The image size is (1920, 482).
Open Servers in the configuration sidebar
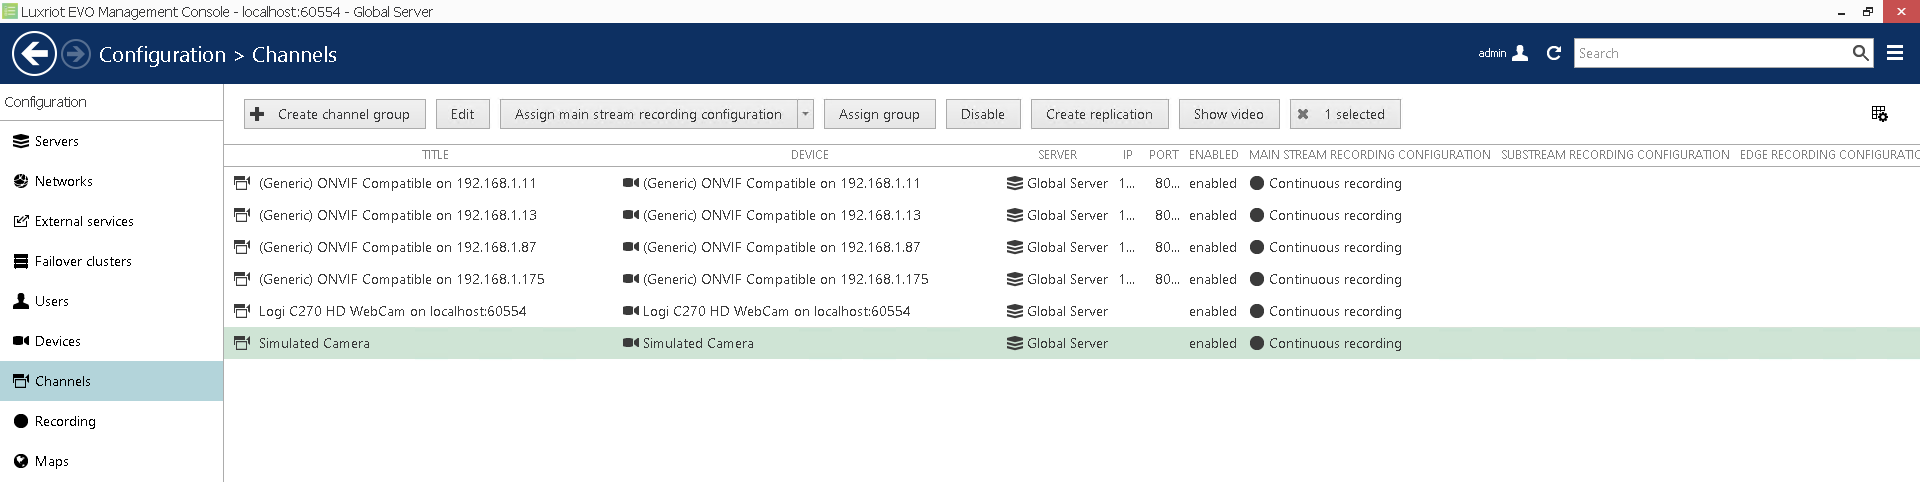point(56,141)
